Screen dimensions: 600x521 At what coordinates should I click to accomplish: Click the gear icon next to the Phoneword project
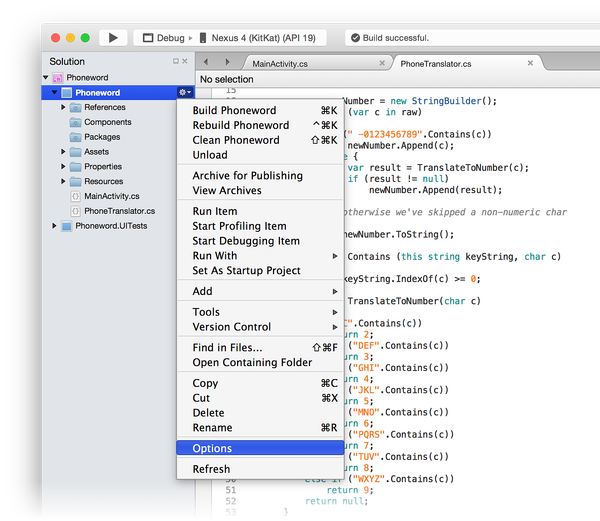(x=184, y=93)
